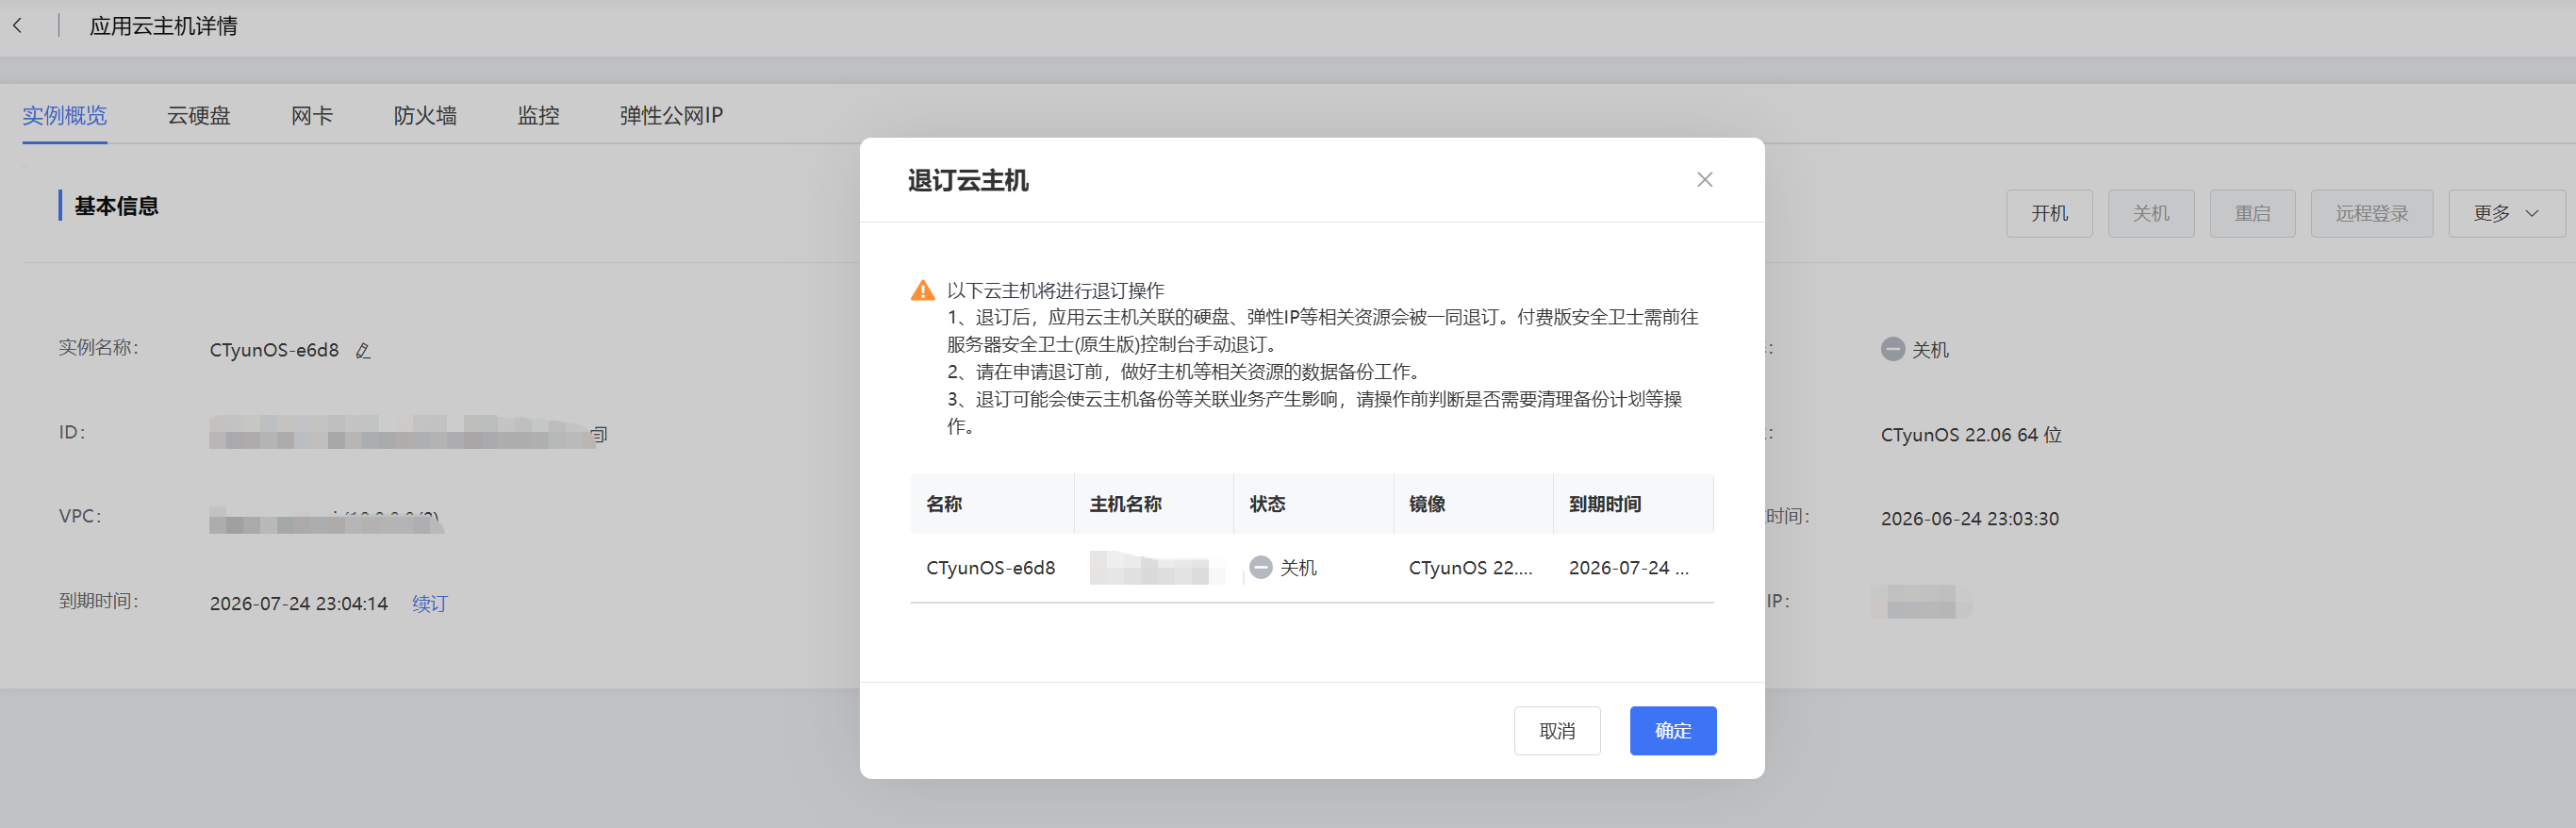The width and height of the screenshot is (2576, 828).
Task: Click 关机 status icon in dialog table
Action: coord(1261,567)
